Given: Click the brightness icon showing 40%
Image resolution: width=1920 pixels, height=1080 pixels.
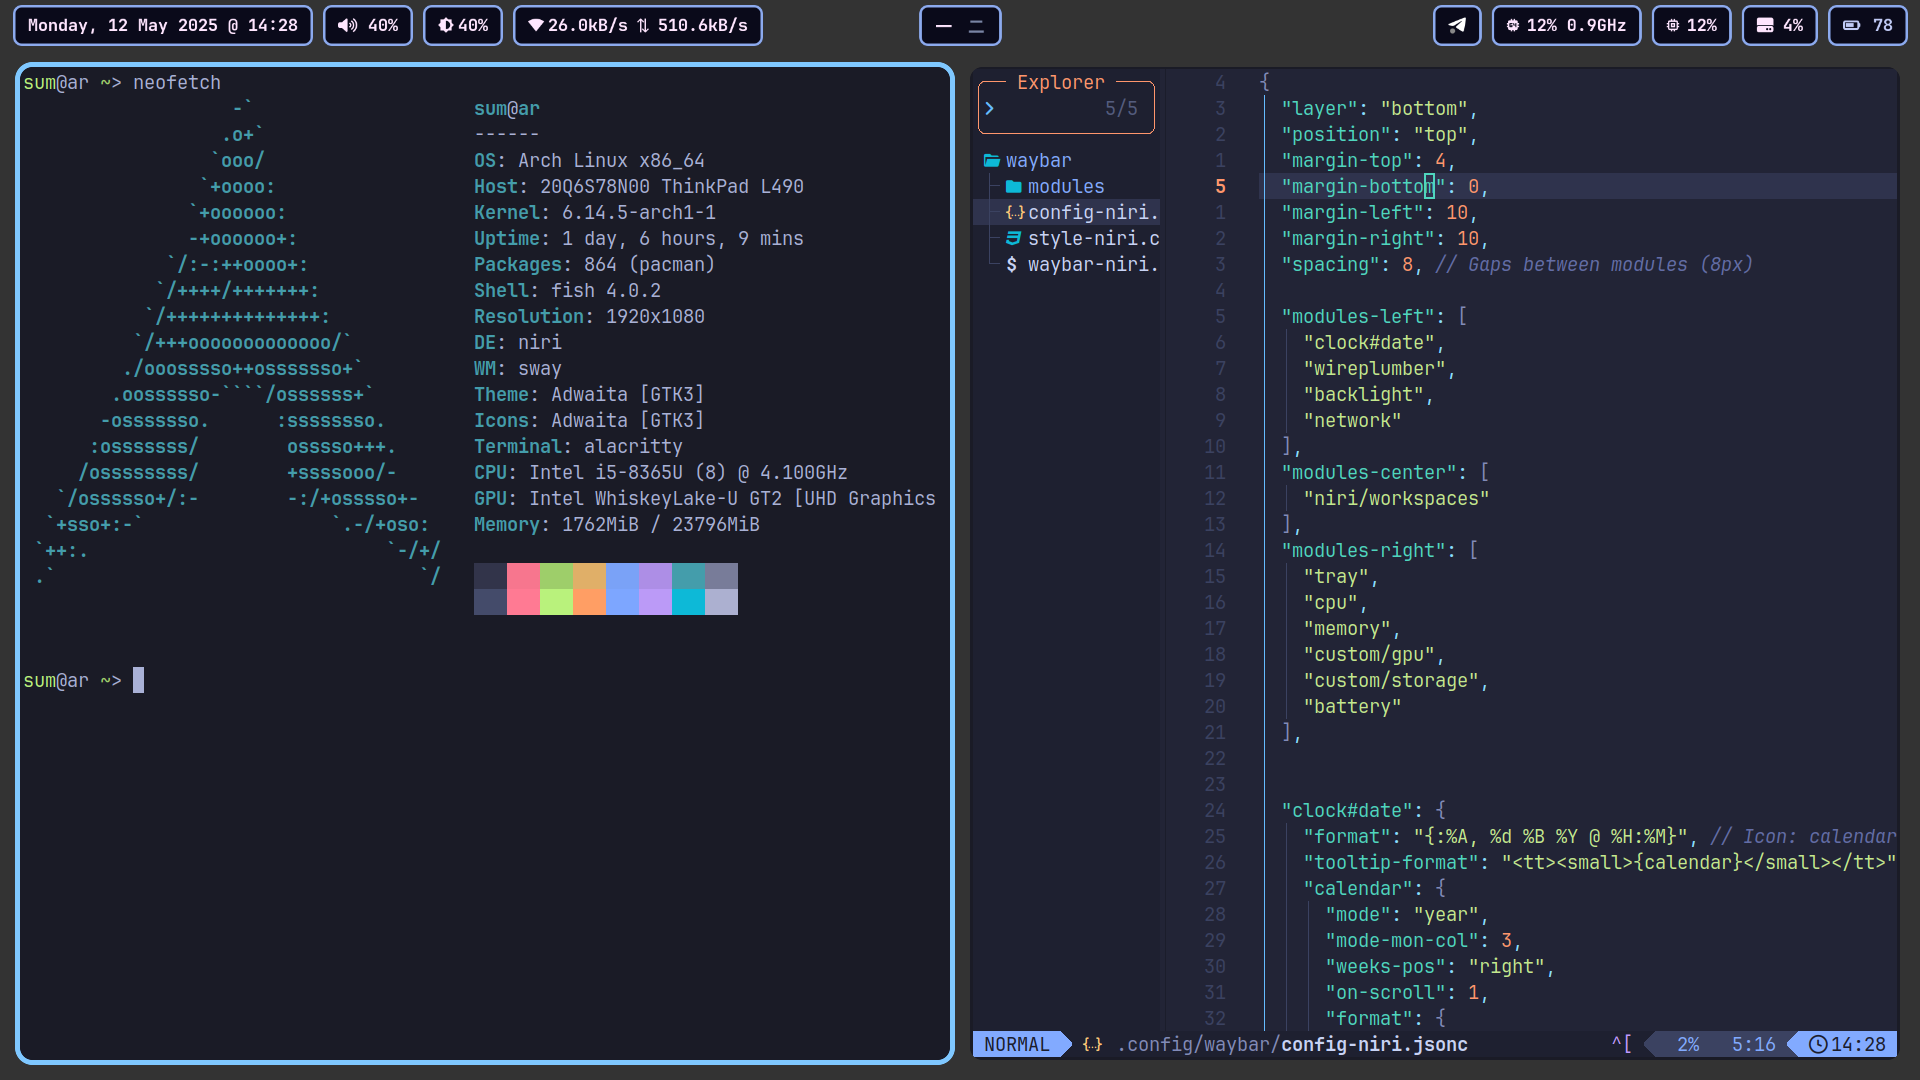Looking at the screenshot, I should [446, 25].
